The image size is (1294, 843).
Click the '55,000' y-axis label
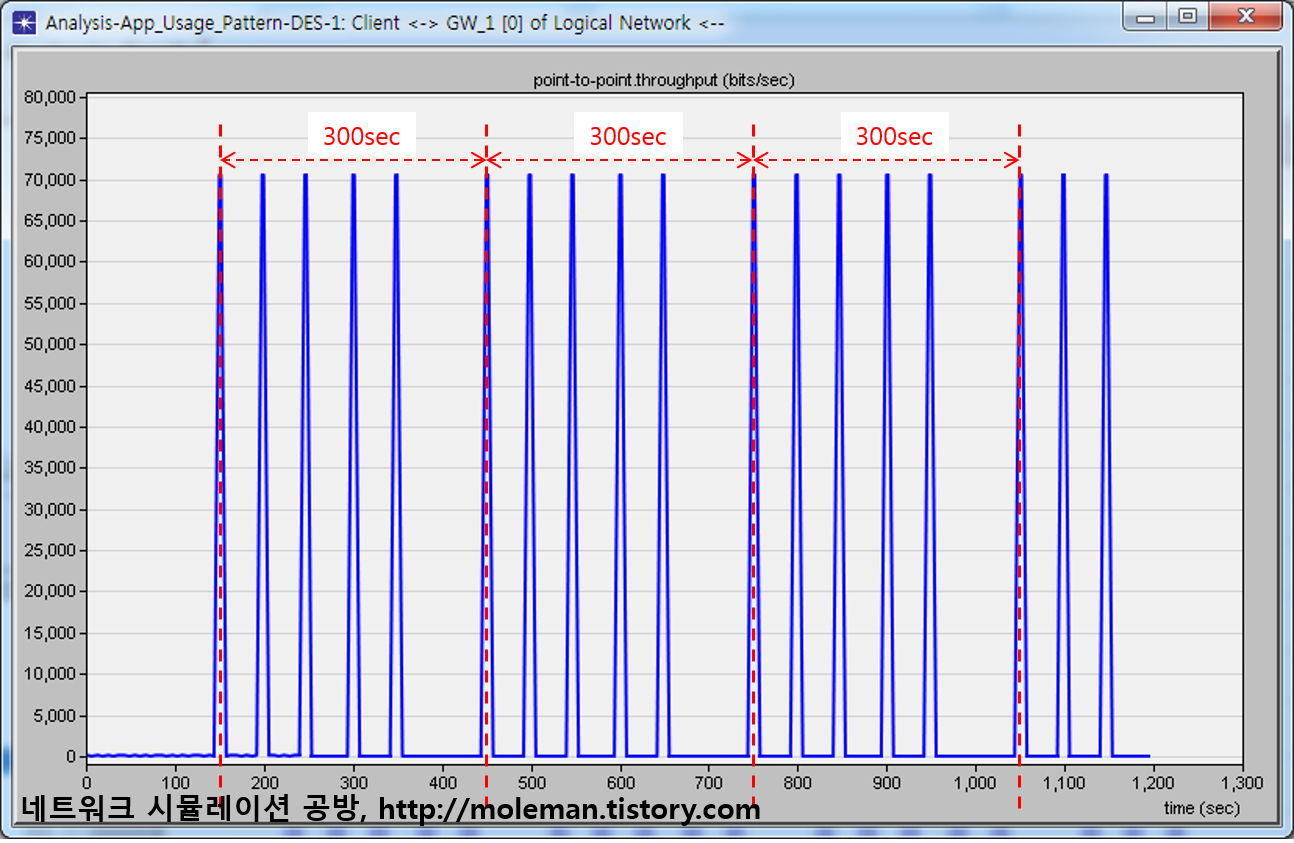point(50,303)
